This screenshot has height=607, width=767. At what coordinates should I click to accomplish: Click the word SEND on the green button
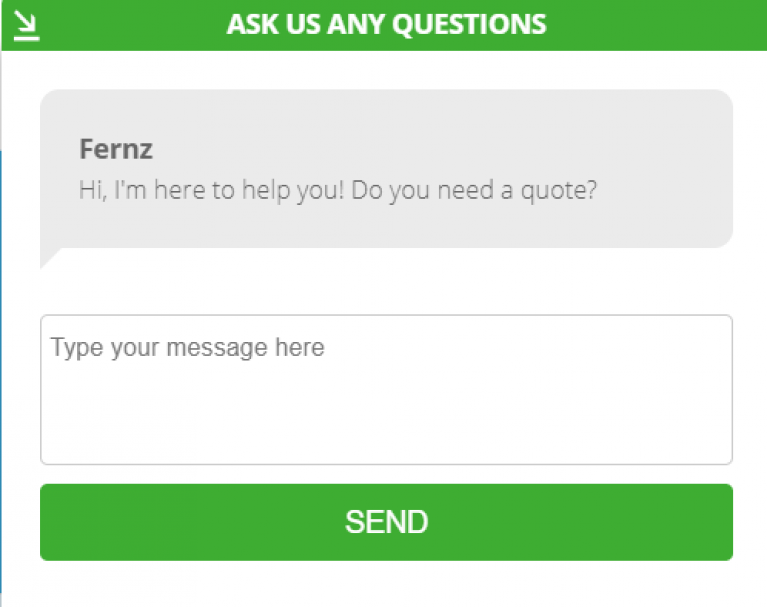coord(386,522)
